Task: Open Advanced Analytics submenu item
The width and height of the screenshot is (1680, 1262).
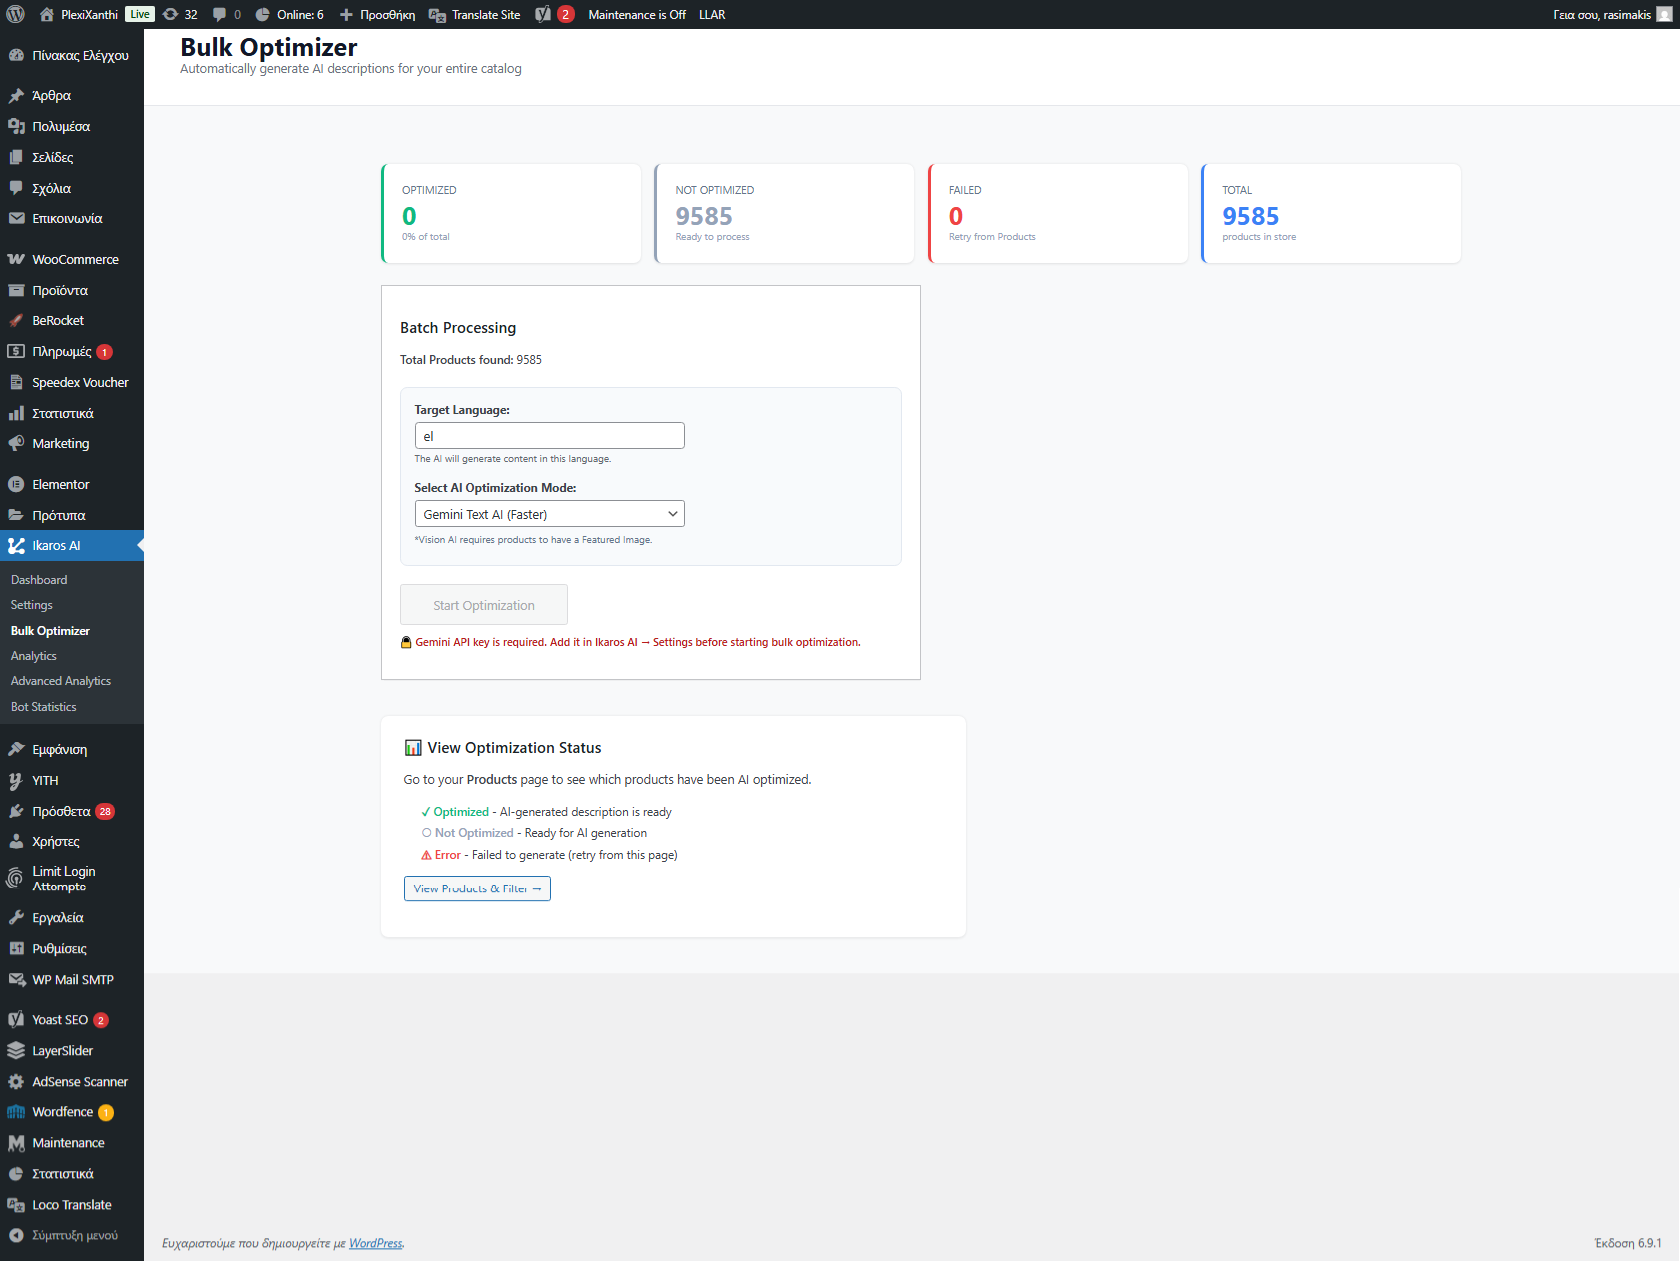Action: (61, 681)
